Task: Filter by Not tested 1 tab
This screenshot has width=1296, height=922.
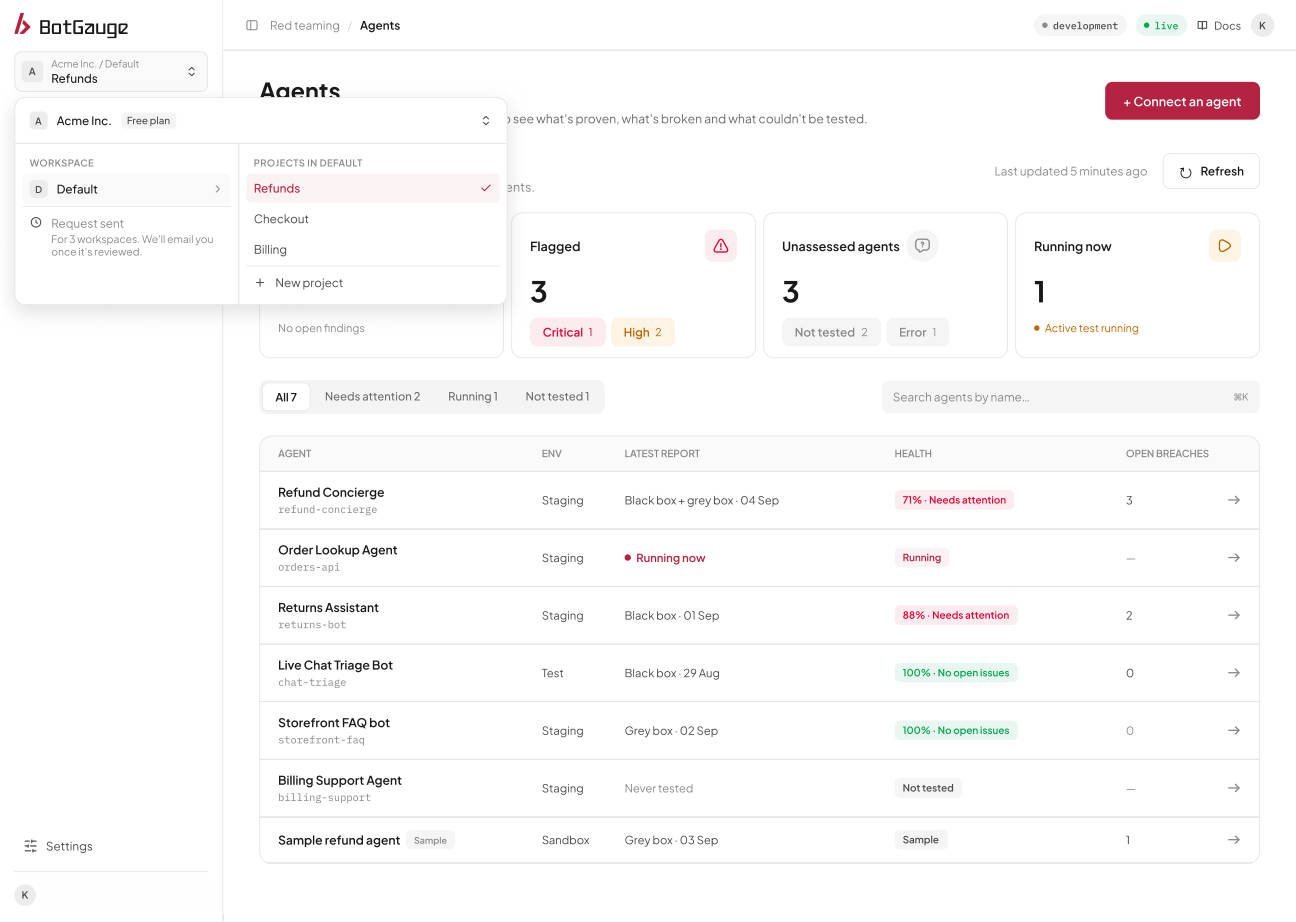Action: [x=557, y=397]
